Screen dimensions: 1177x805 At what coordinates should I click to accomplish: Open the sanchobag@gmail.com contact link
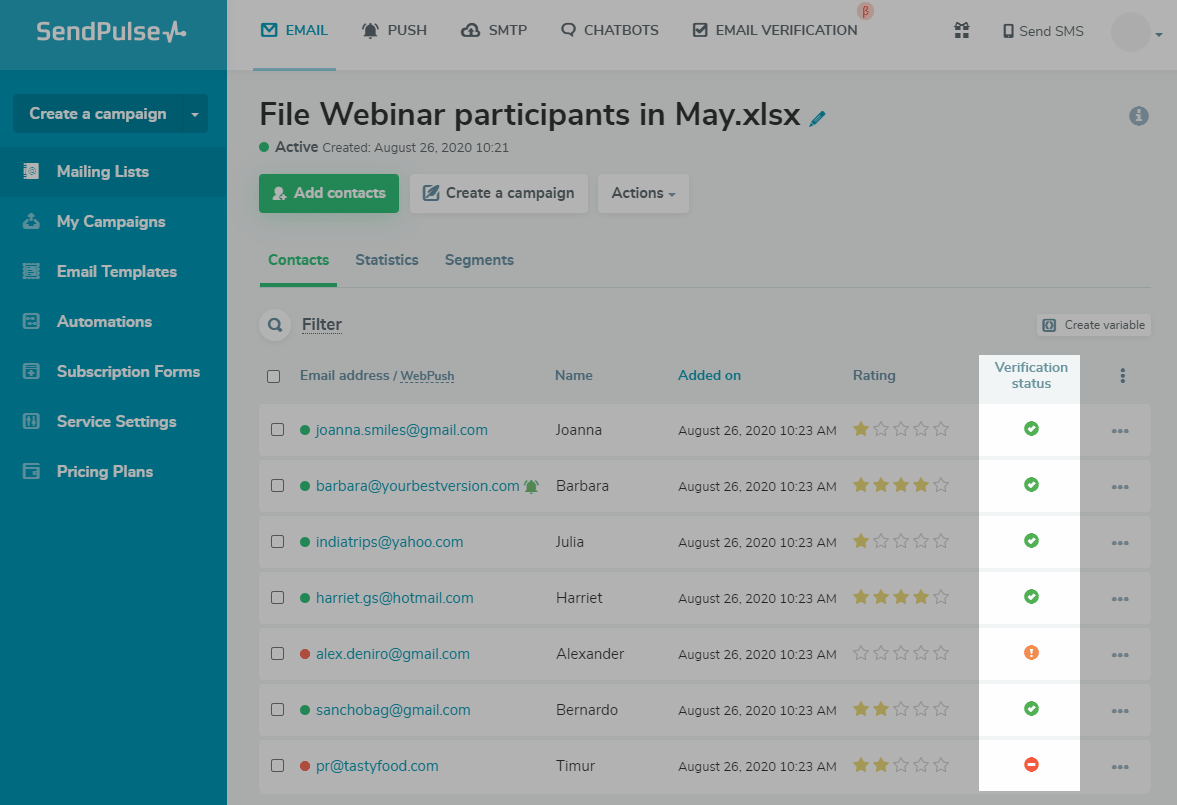click(393, 710)
